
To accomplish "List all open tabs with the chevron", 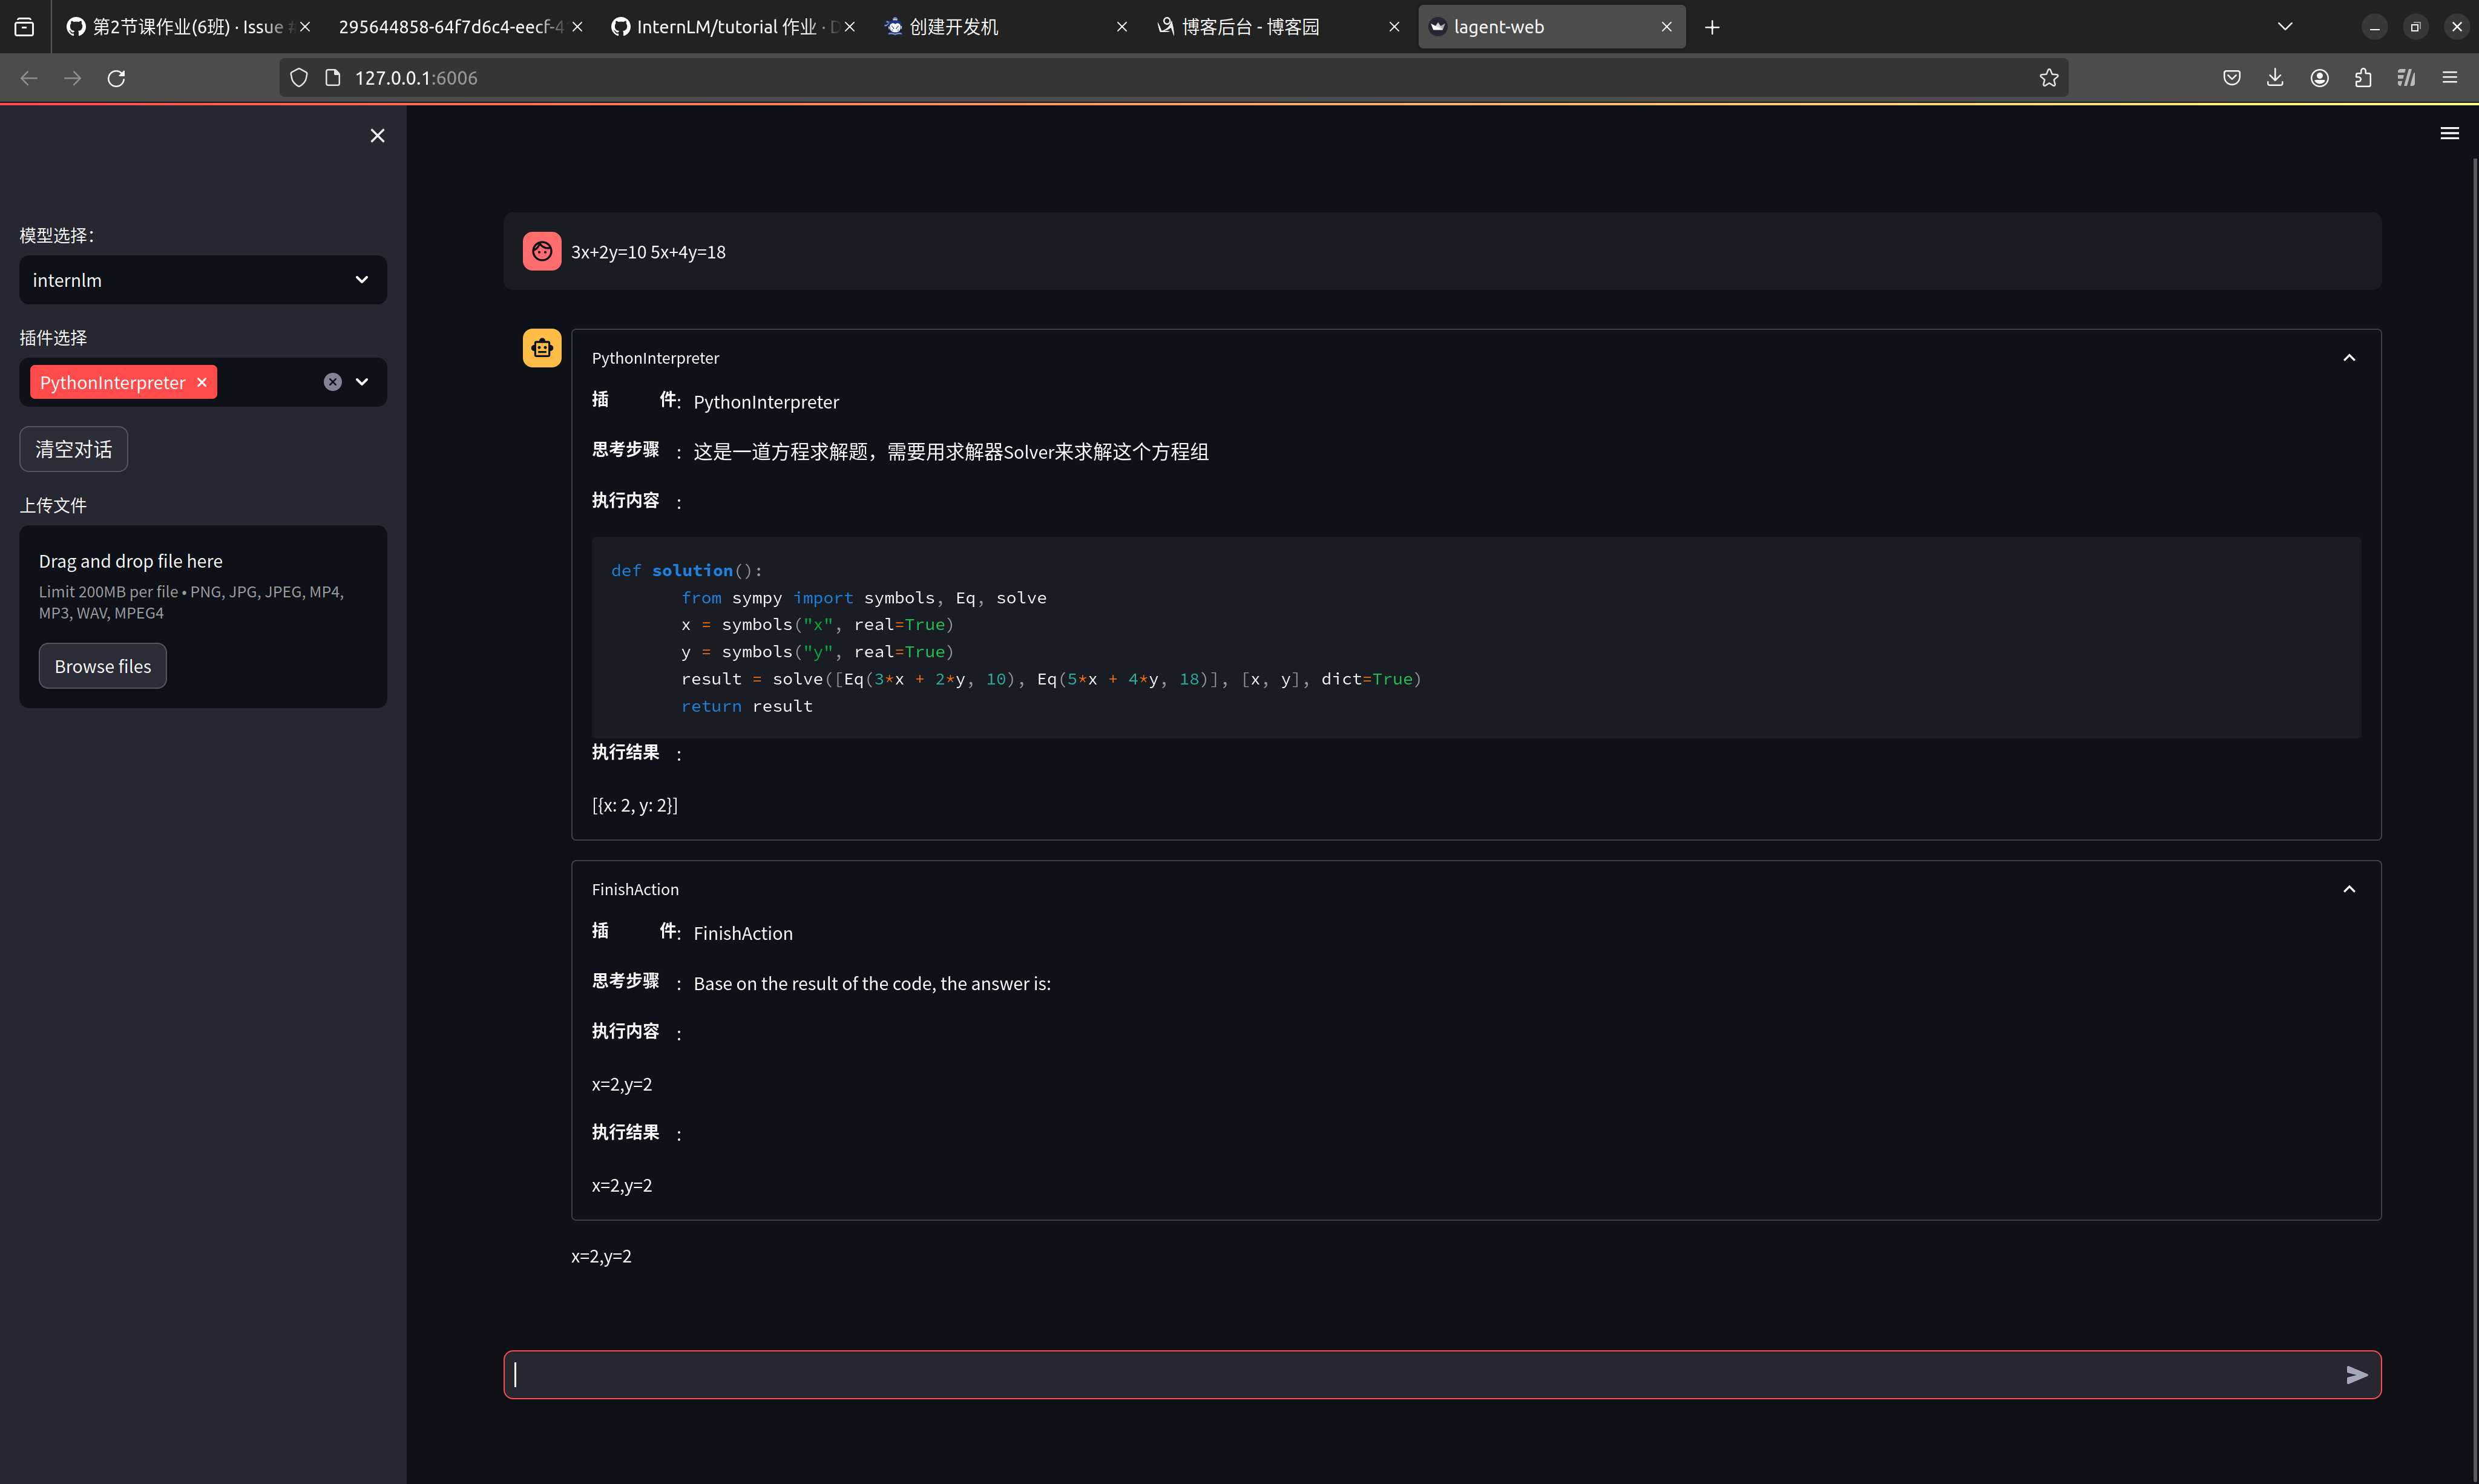I will tap(2284, 27).
